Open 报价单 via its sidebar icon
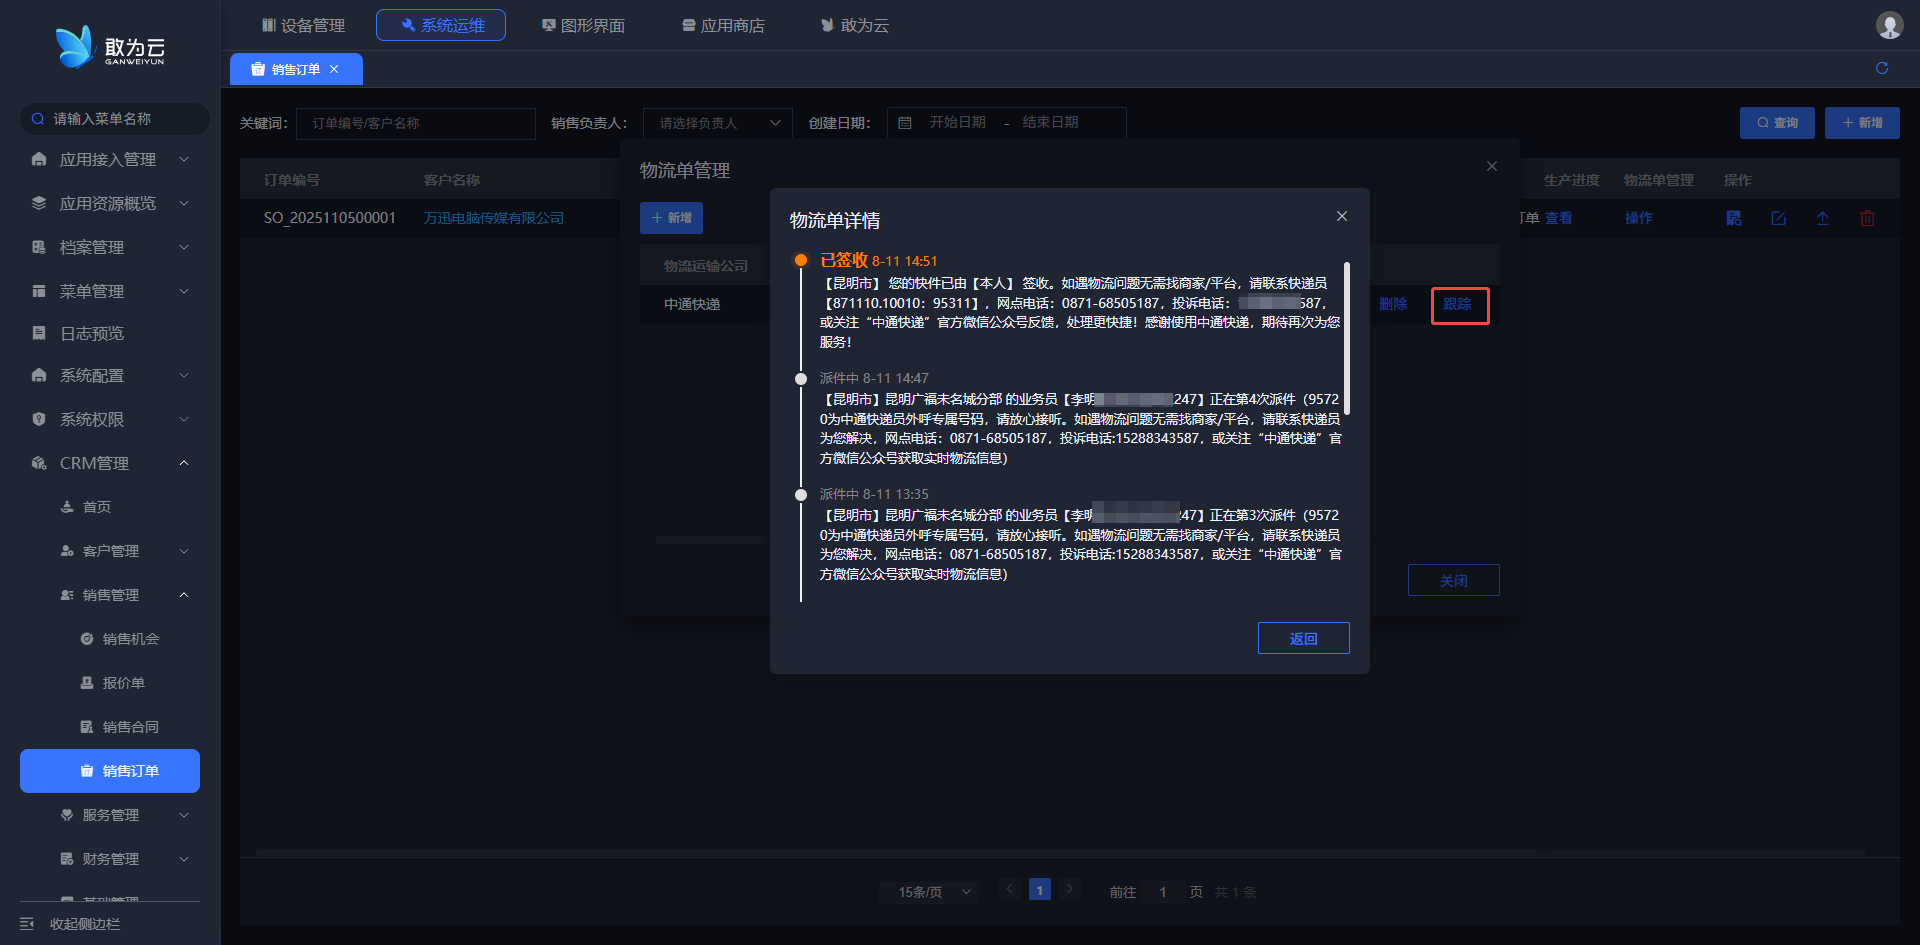Viewport: 1920px width, 945px height. click(x=87, y=683)
